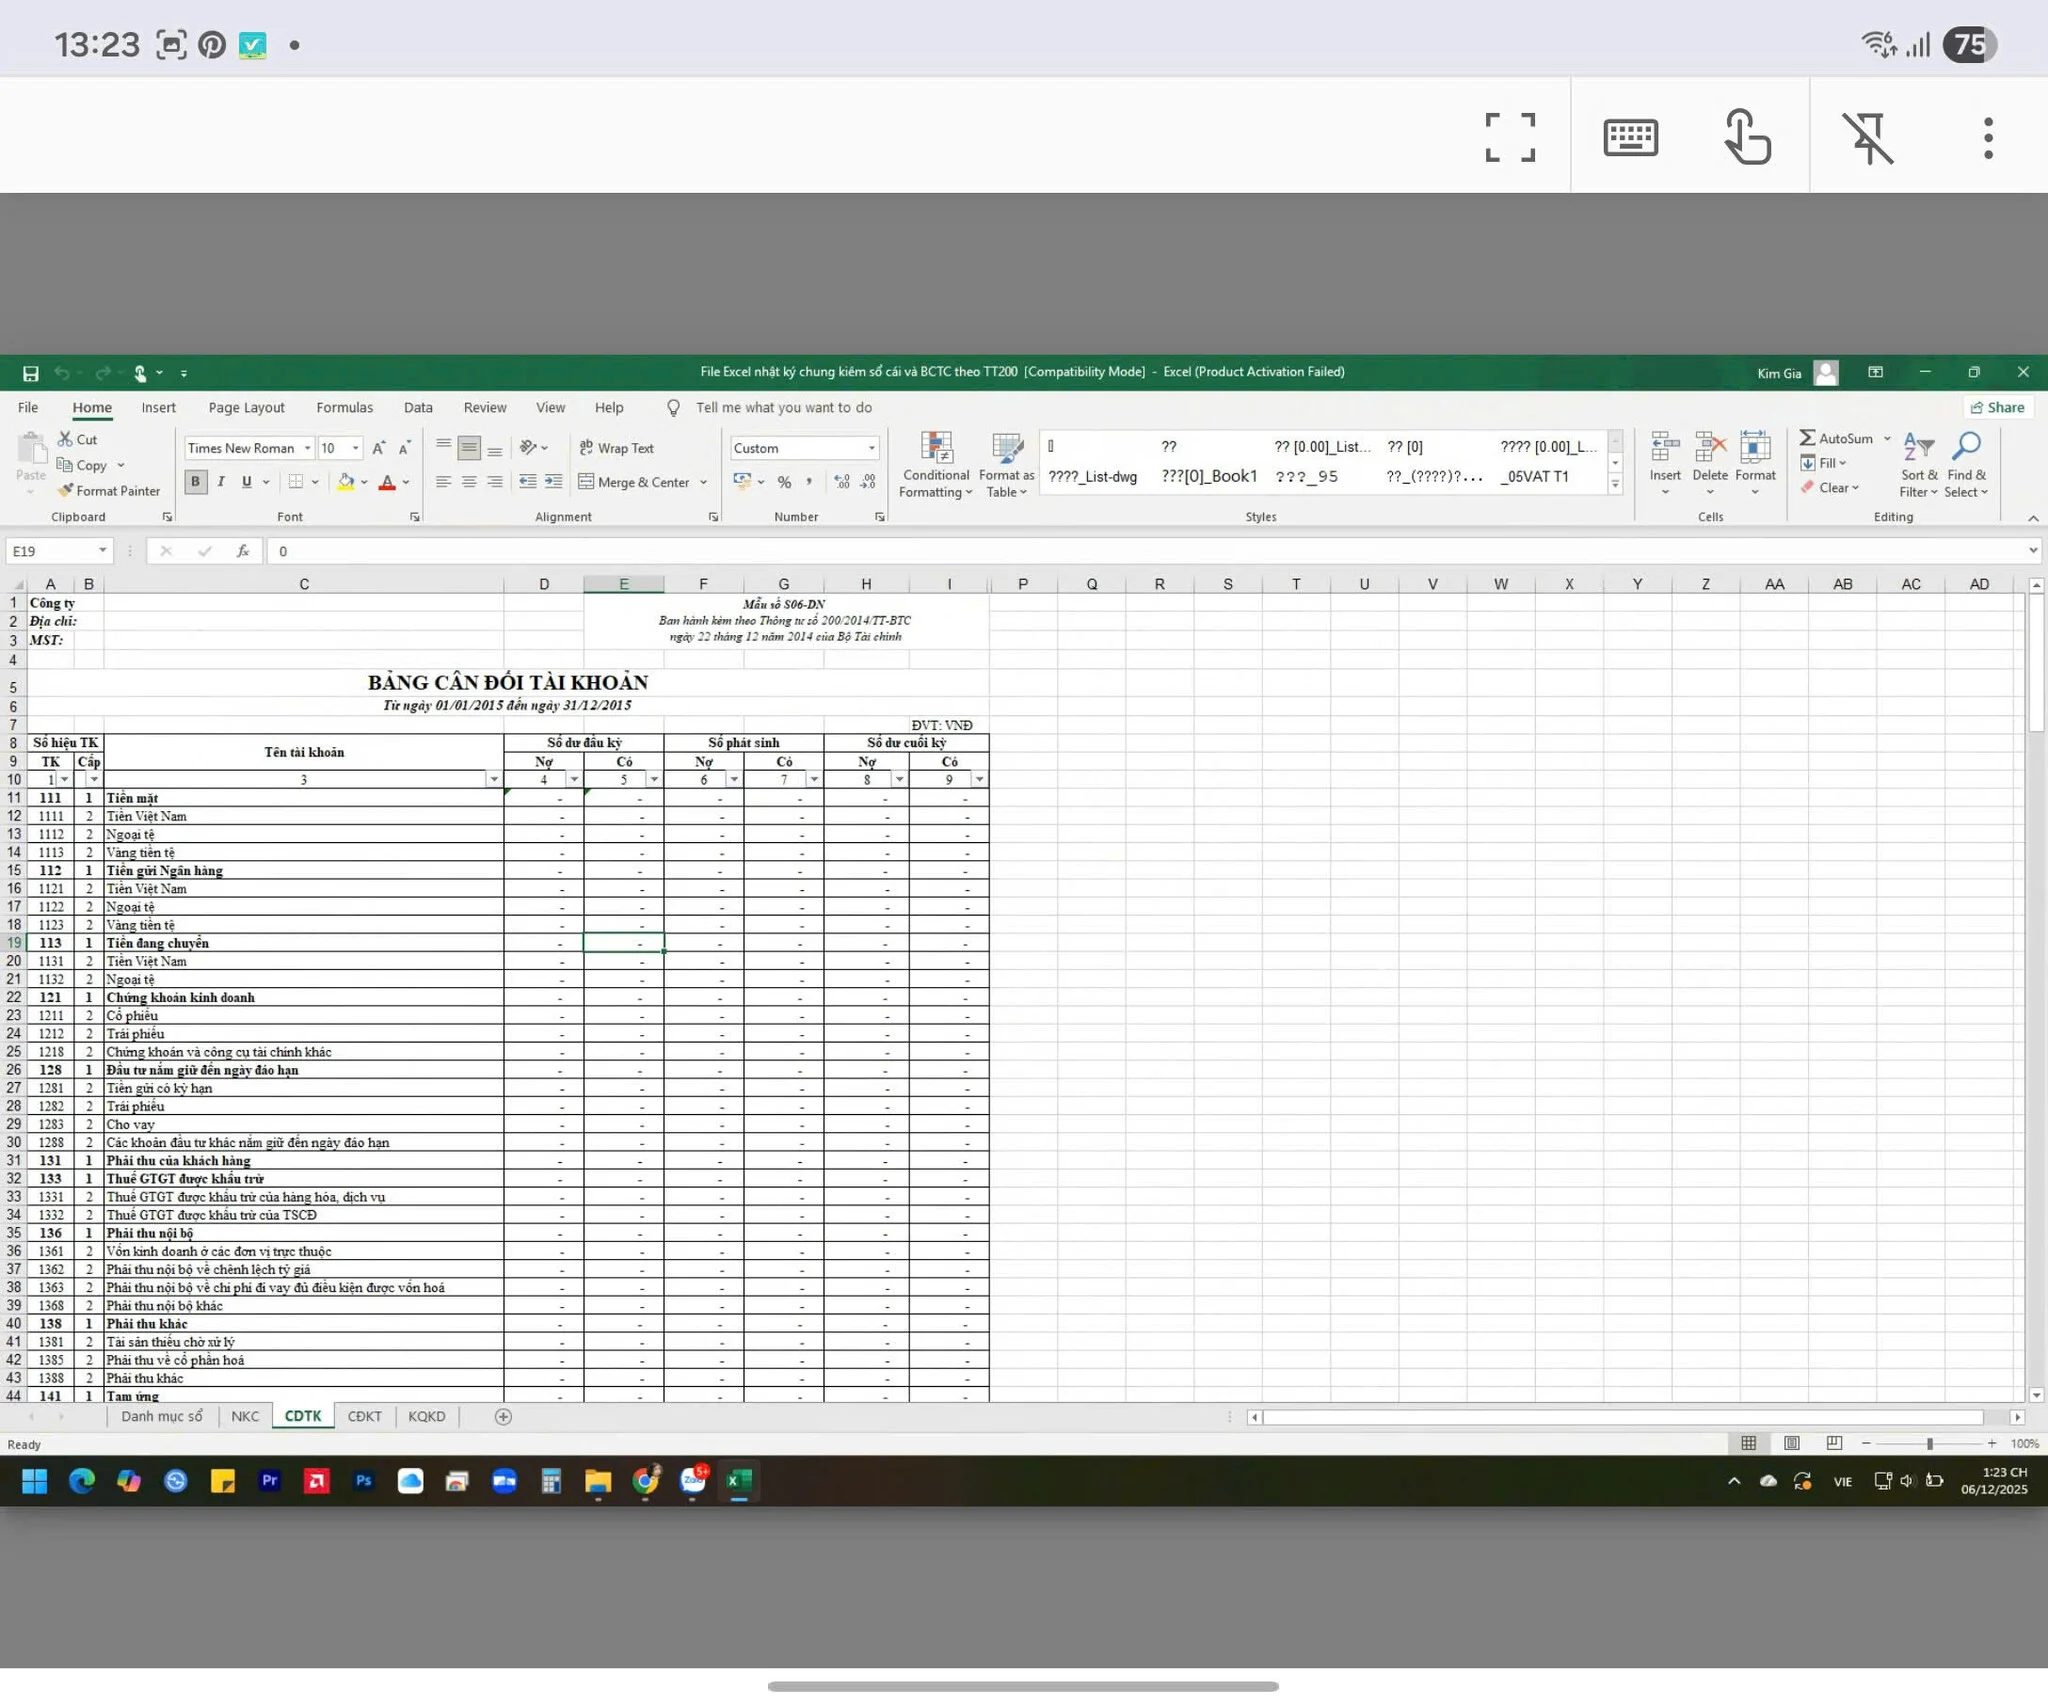Click the Increase Indent icon
This screenshot has height=1705, width=2048.
pos(553,482)
